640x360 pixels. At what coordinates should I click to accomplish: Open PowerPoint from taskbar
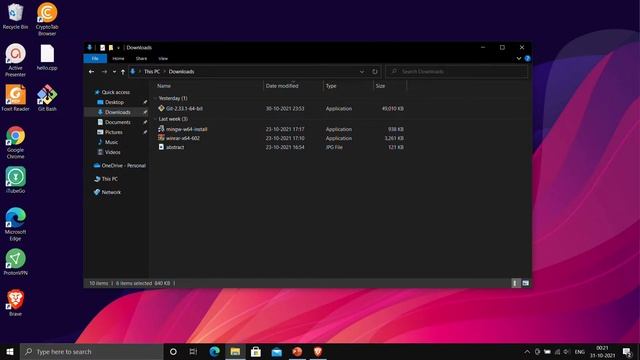point(297,351)
